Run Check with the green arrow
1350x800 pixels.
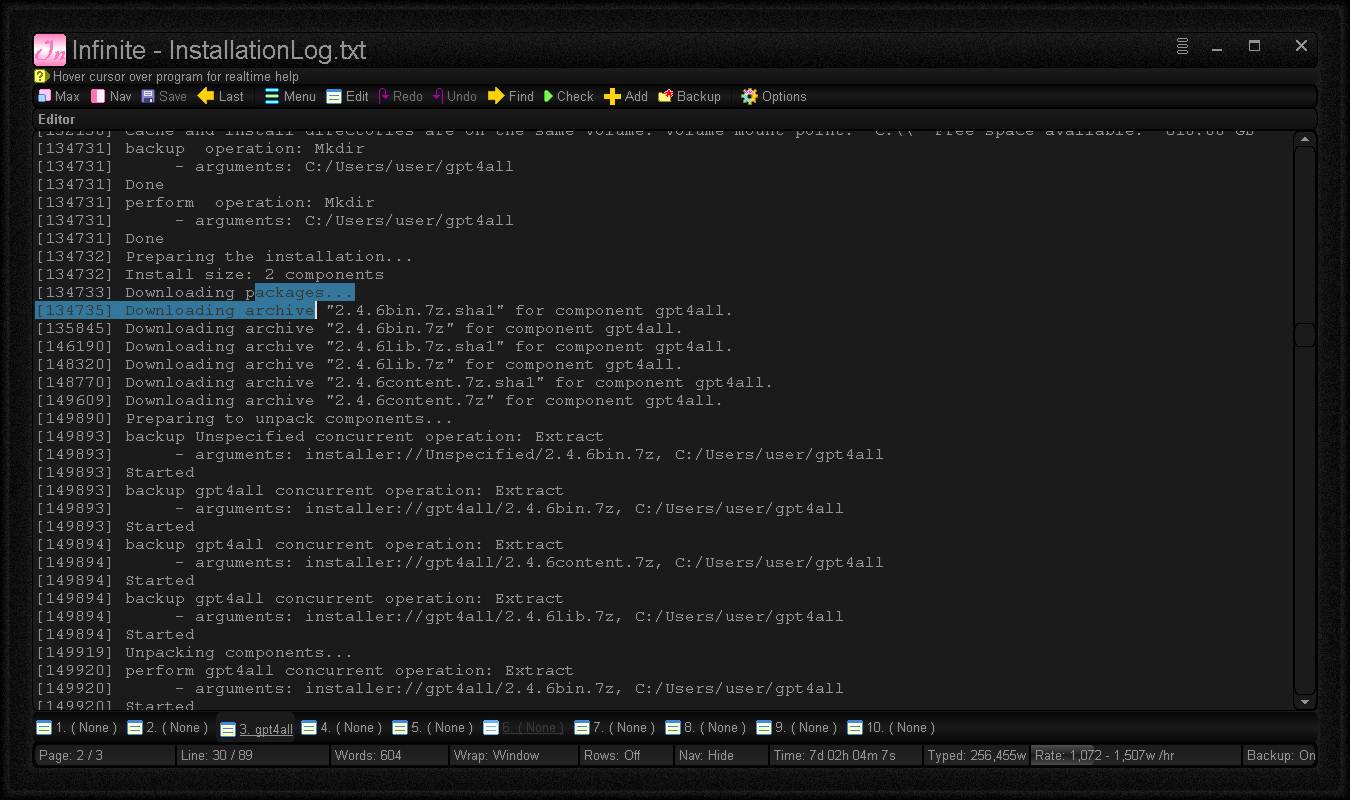tap(568, 96)
